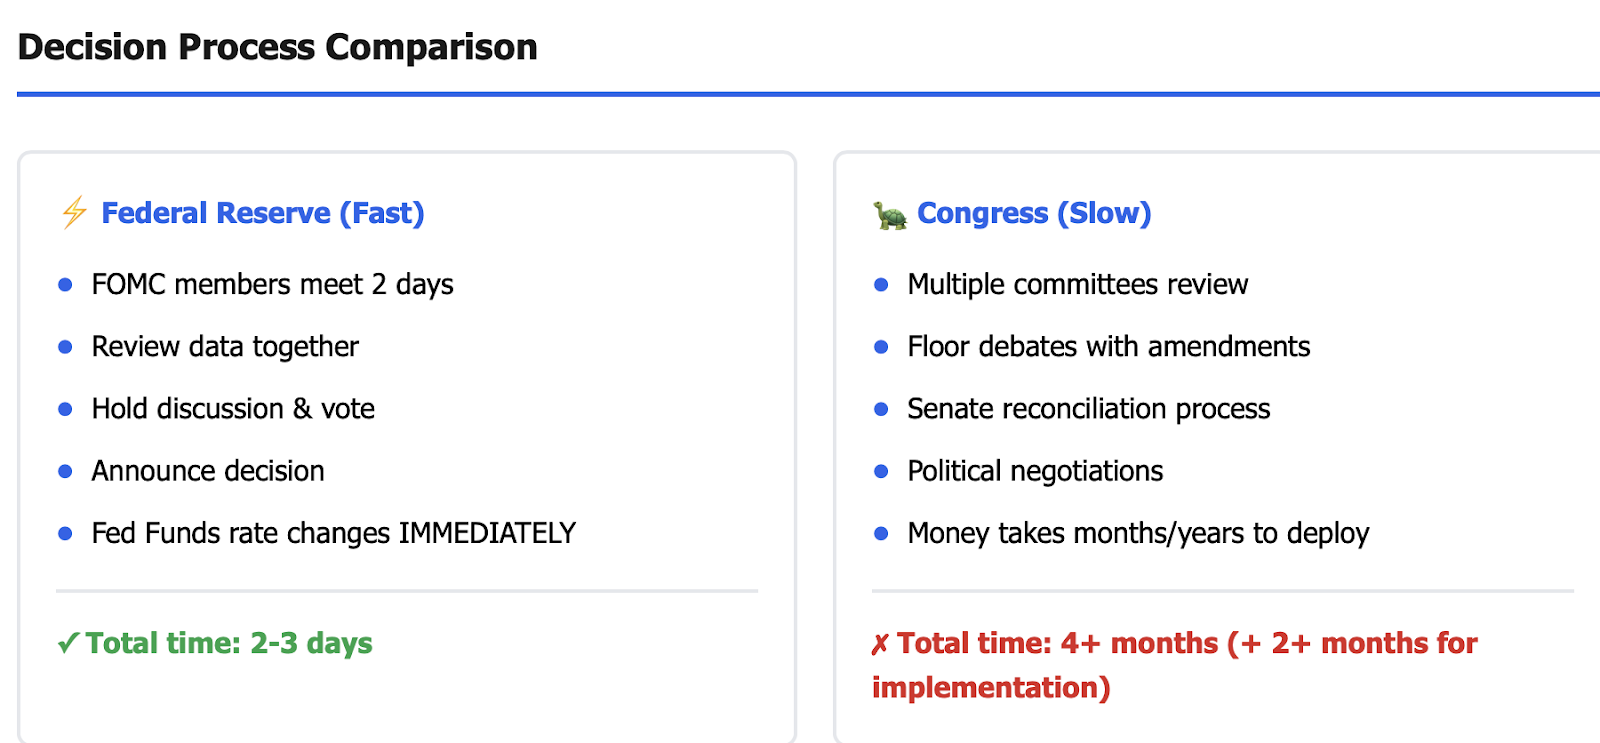This screenshot has height=743, width=1600.
Task: Click Money takes months/years to deploy
Action: [1138, 533]
